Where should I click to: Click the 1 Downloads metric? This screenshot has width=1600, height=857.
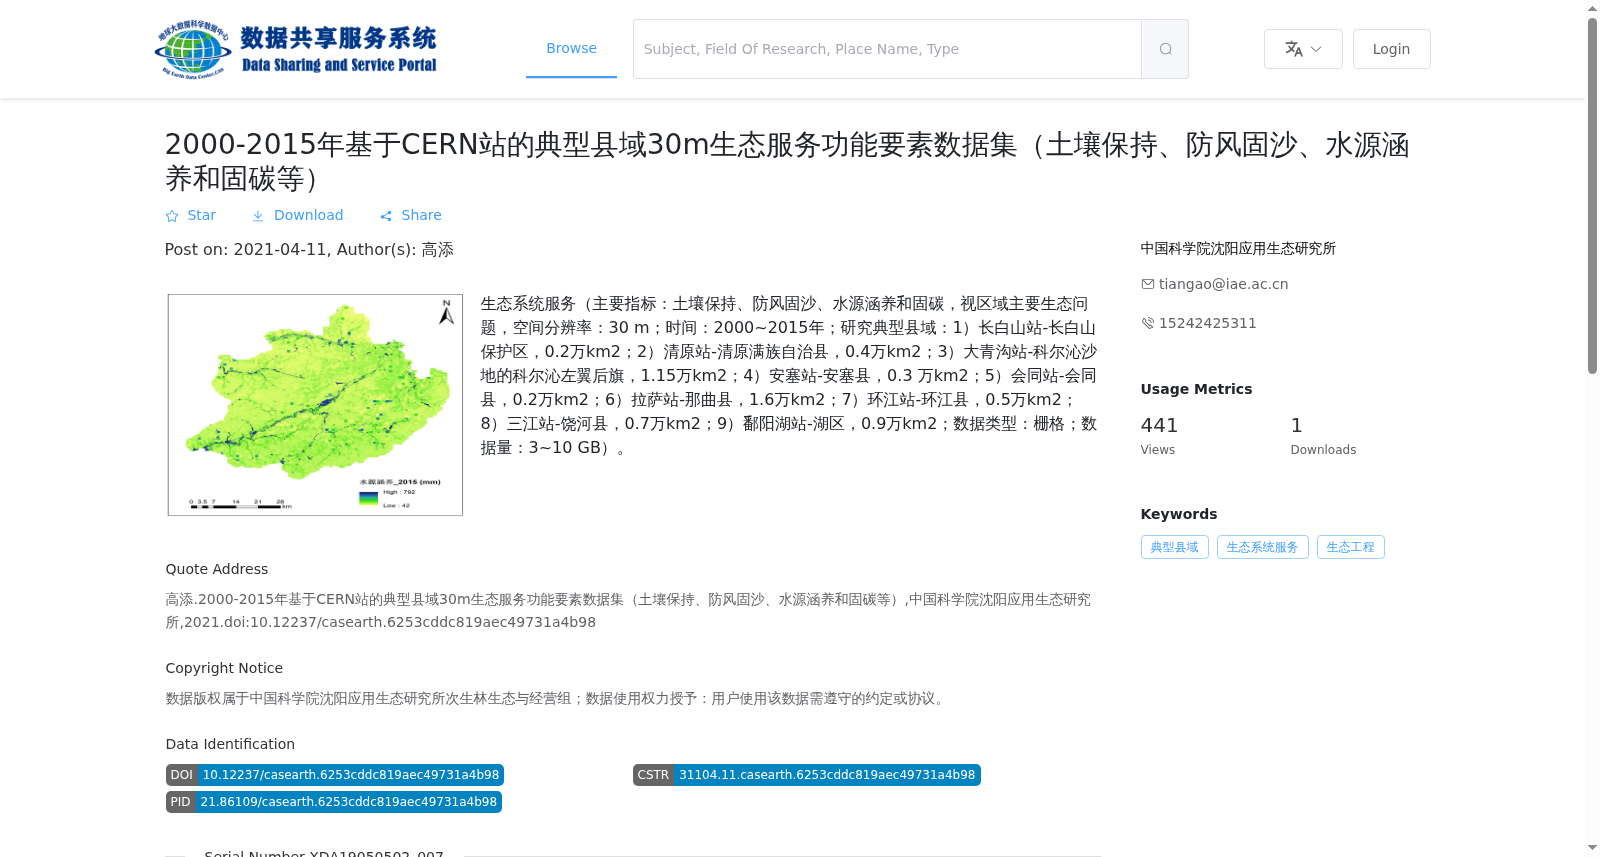pyautogui.click(x=1323, y=436)
